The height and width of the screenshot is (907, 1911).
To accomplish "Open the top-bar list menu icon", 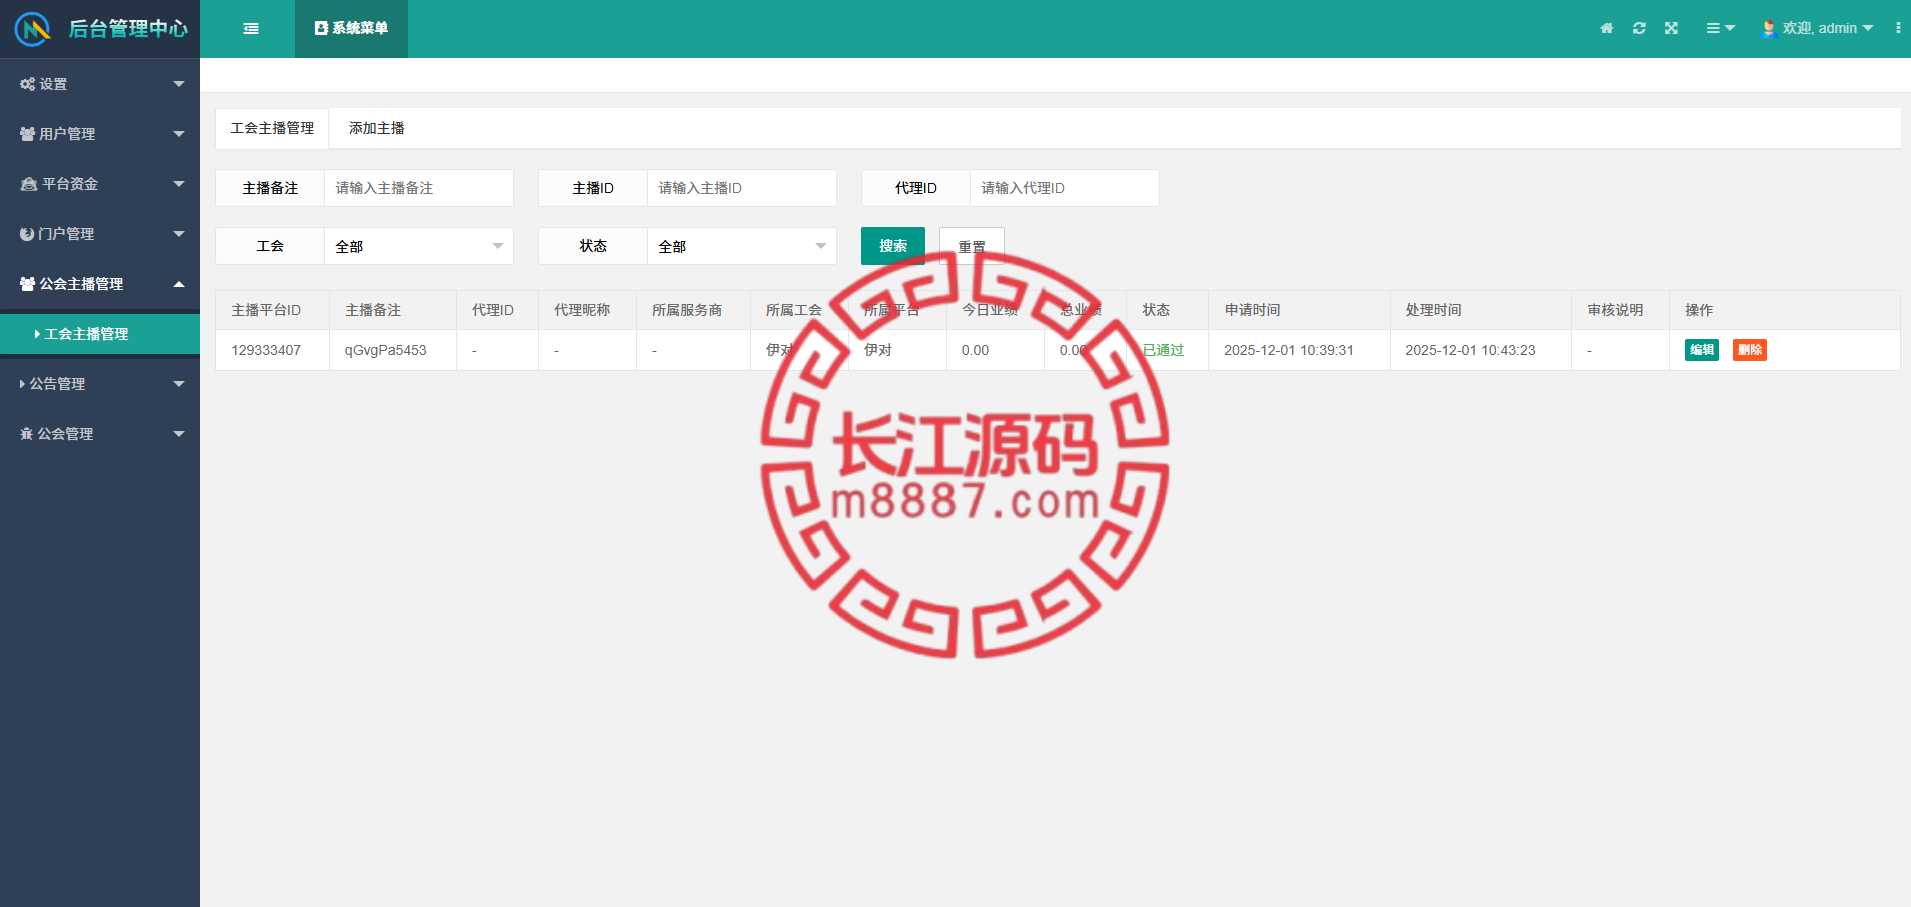I will click(1720, 28).
